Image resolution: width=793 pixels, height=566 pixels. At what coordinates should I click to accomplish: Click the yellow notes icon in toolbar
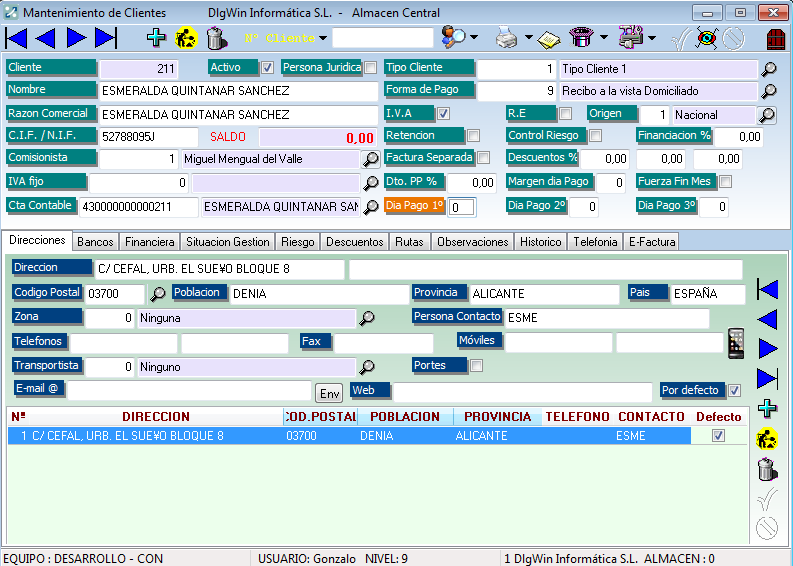pos(548,39)
